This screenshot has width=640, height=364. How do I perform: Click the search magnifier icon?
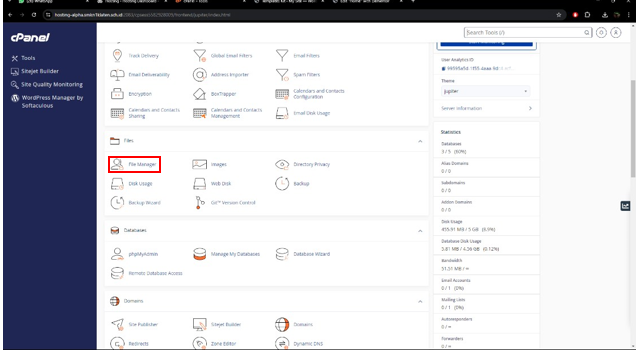click(x=587, y=33)
